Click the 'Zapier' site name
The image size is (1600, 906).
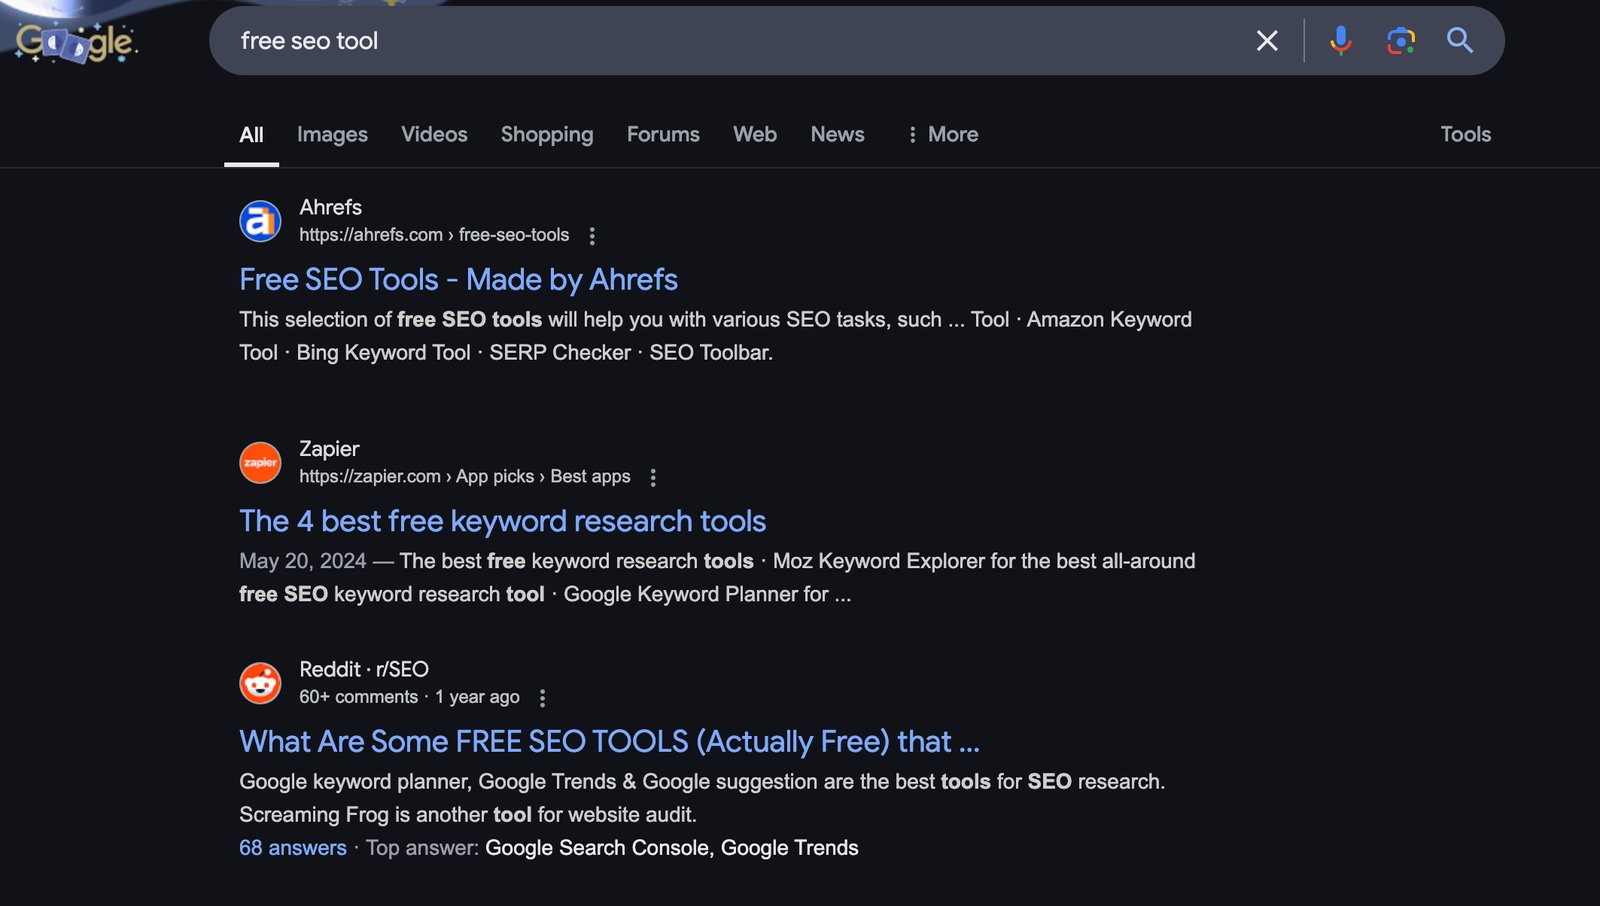pos(329,449)
